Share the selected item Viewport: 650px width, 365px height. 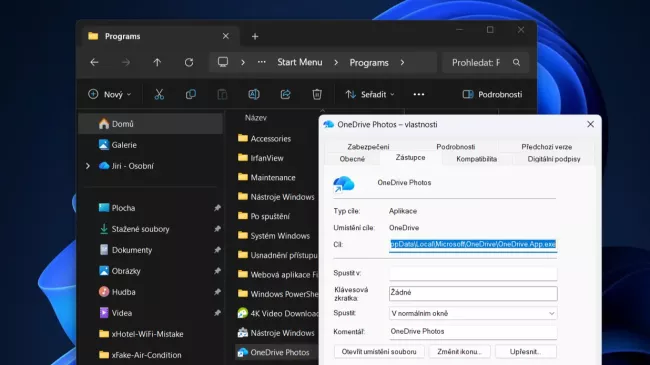(285, 95)
